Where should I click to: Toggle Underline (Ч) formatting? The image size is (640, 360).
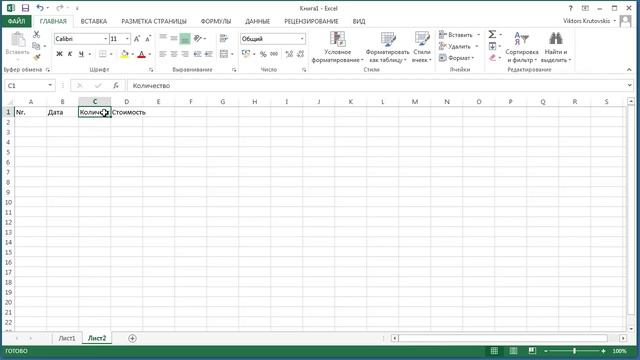click(x=81, y=54)
